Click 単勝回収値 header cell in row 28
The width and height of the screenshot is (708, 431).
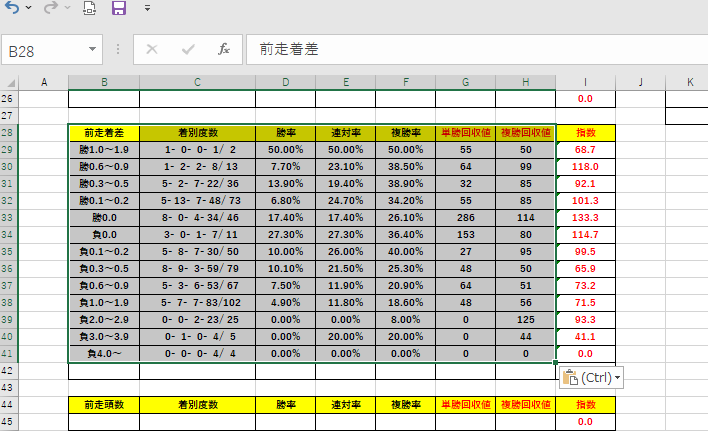(466, 133)
